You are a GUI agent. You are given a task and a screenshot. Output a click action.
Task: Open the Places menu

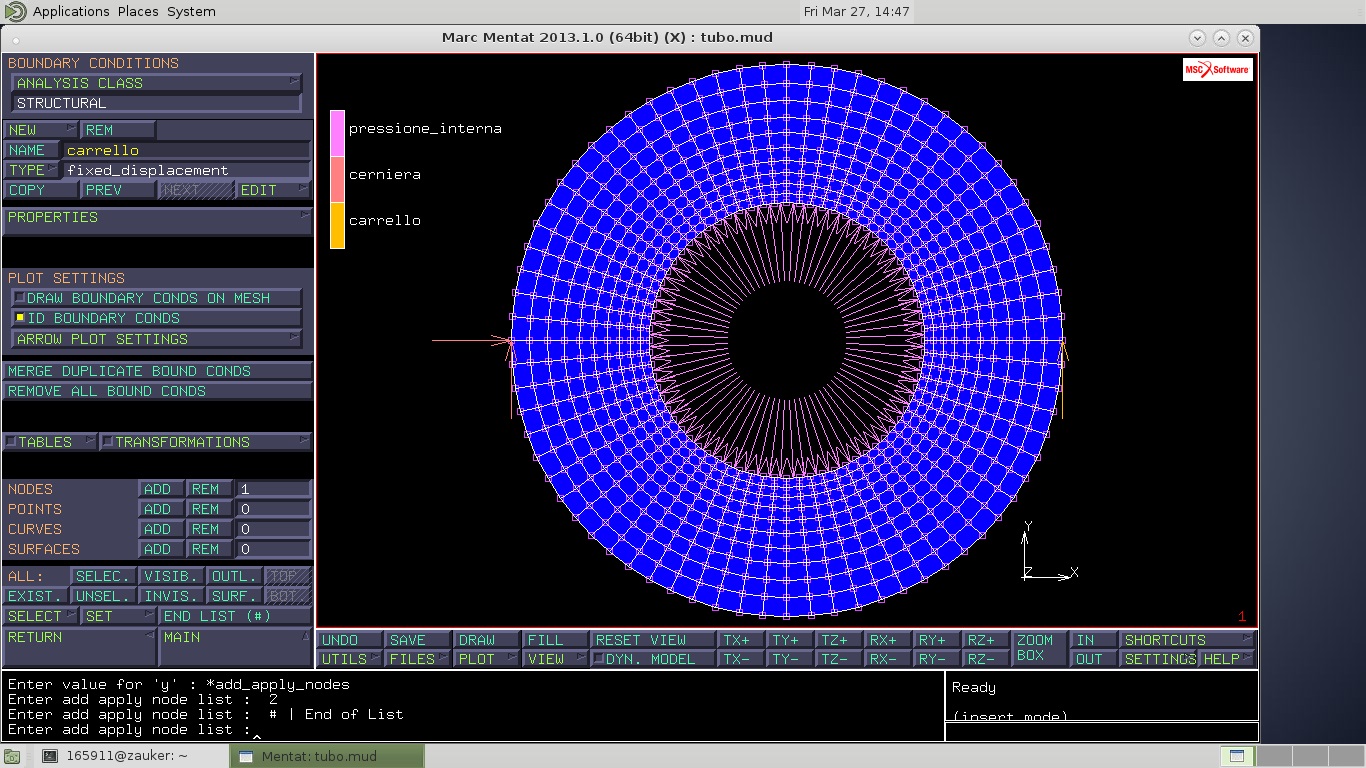tap(137, 11)
